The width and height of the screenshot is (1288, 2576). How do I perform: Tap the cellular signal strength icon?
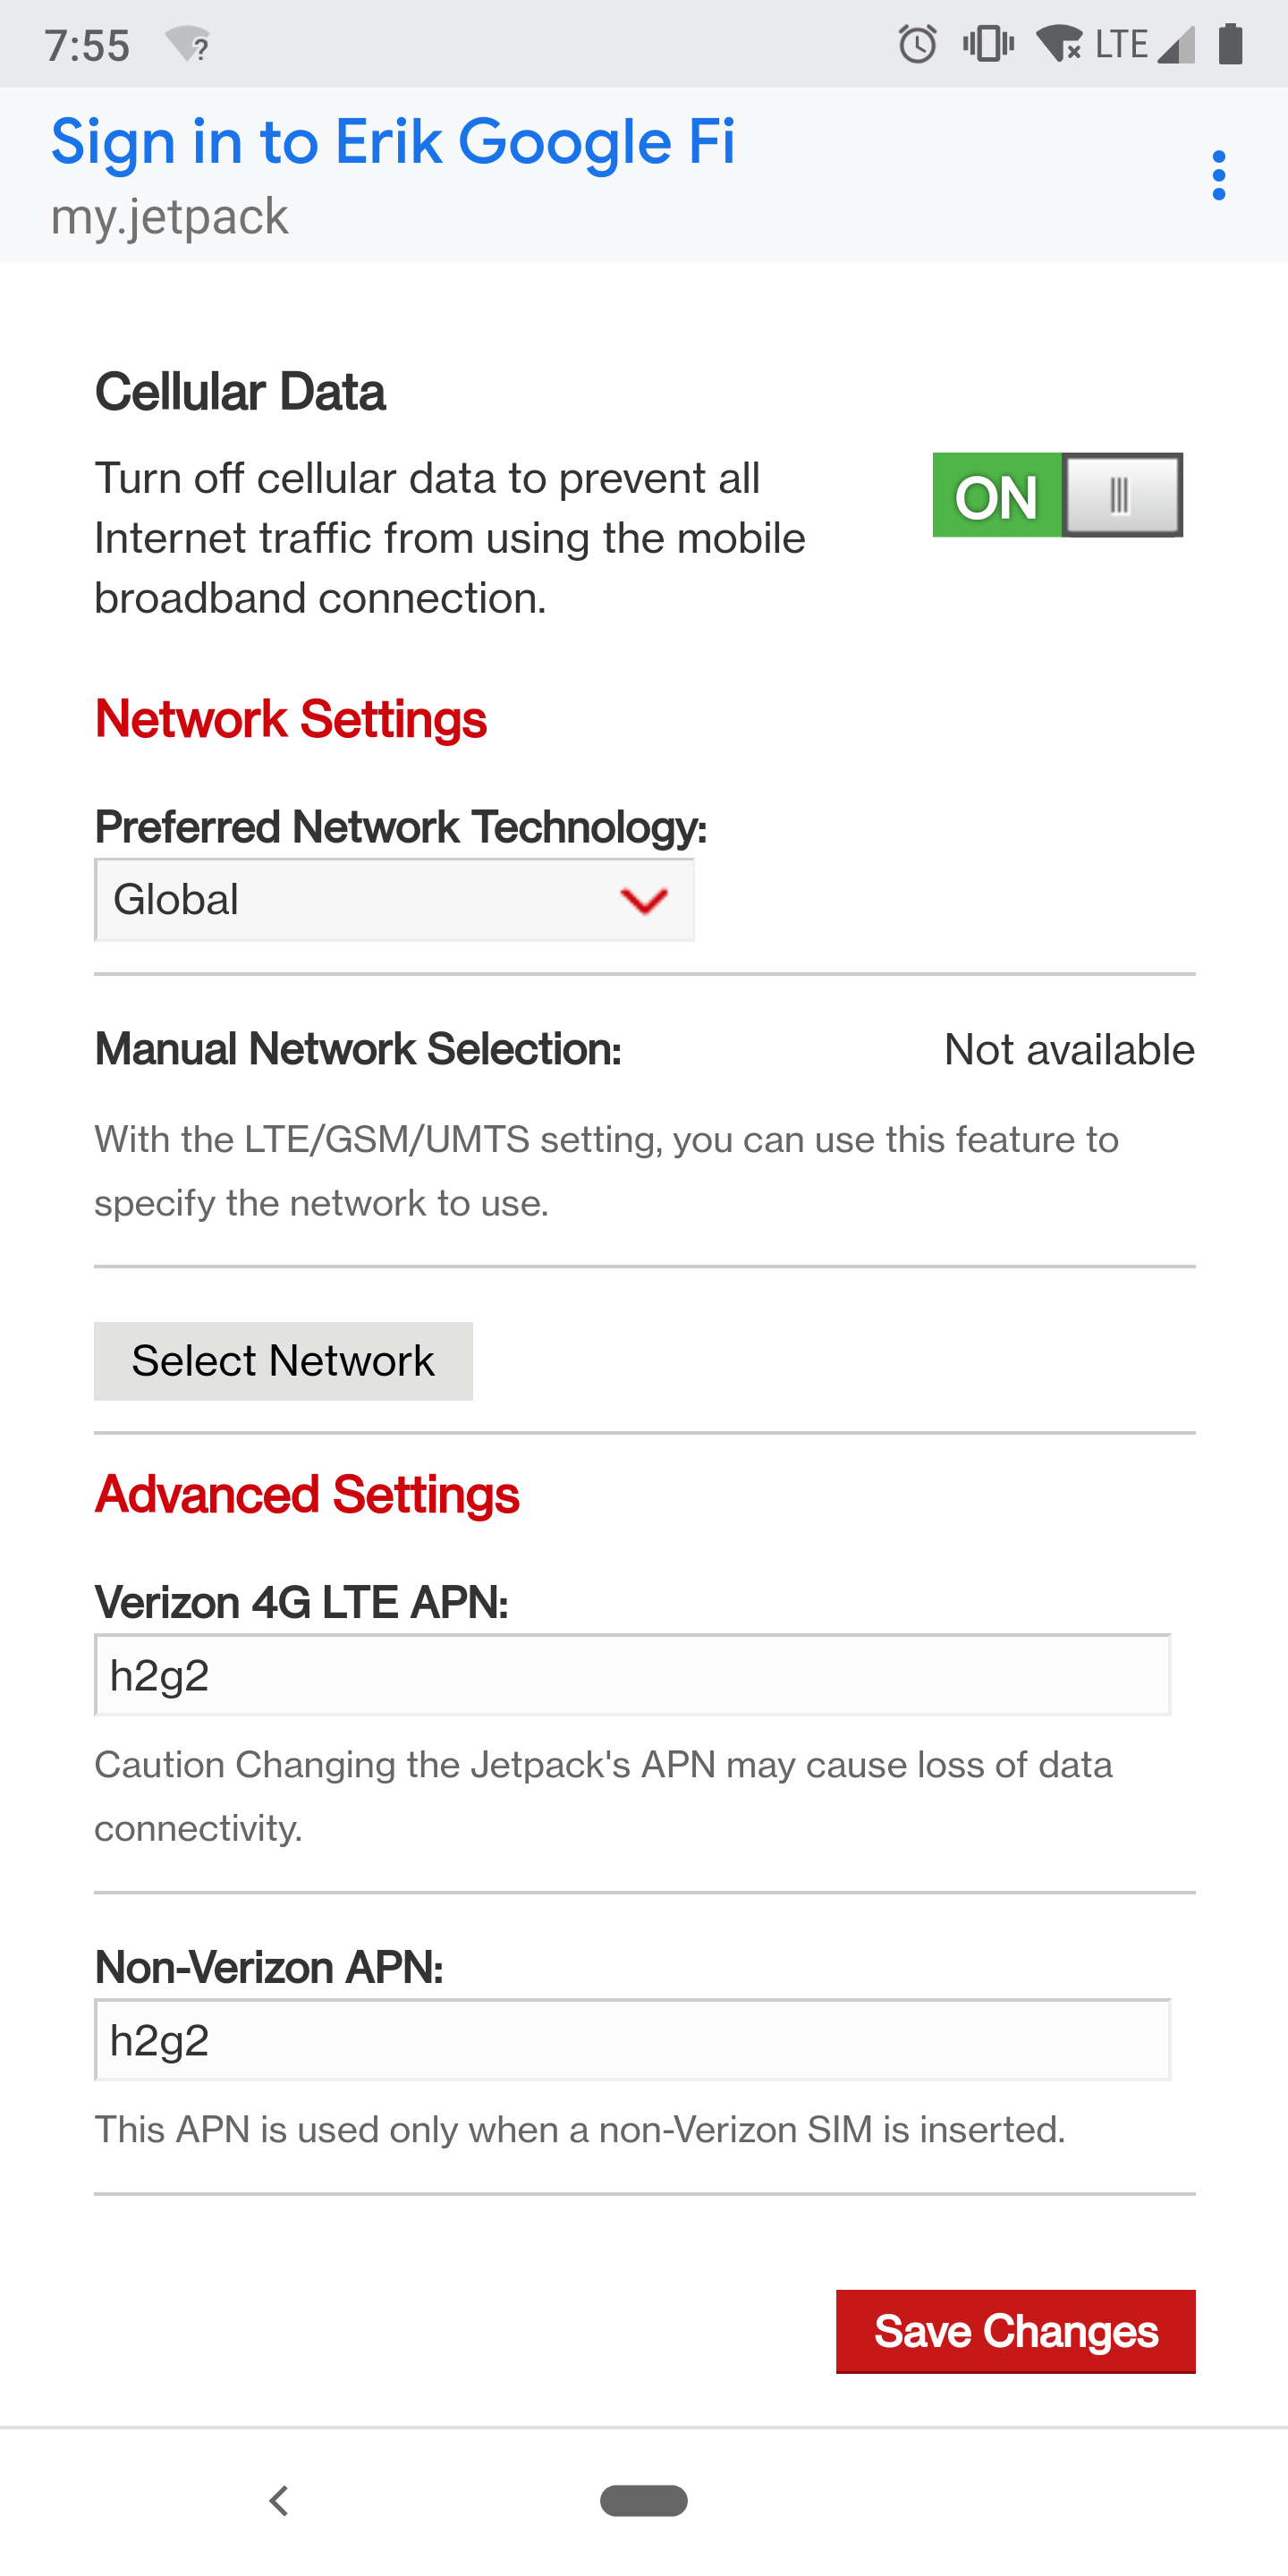pos(1176,45)
